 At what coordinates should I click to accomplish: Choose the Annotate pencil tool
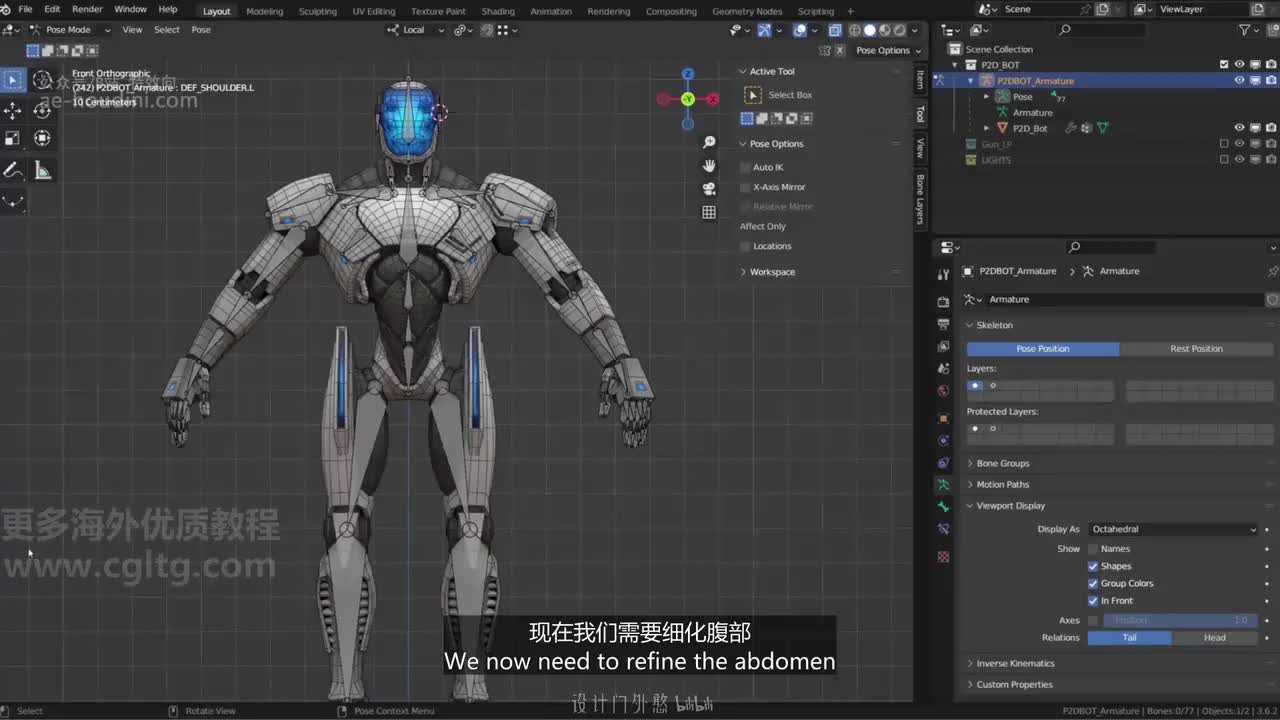(x=13, y=171)
